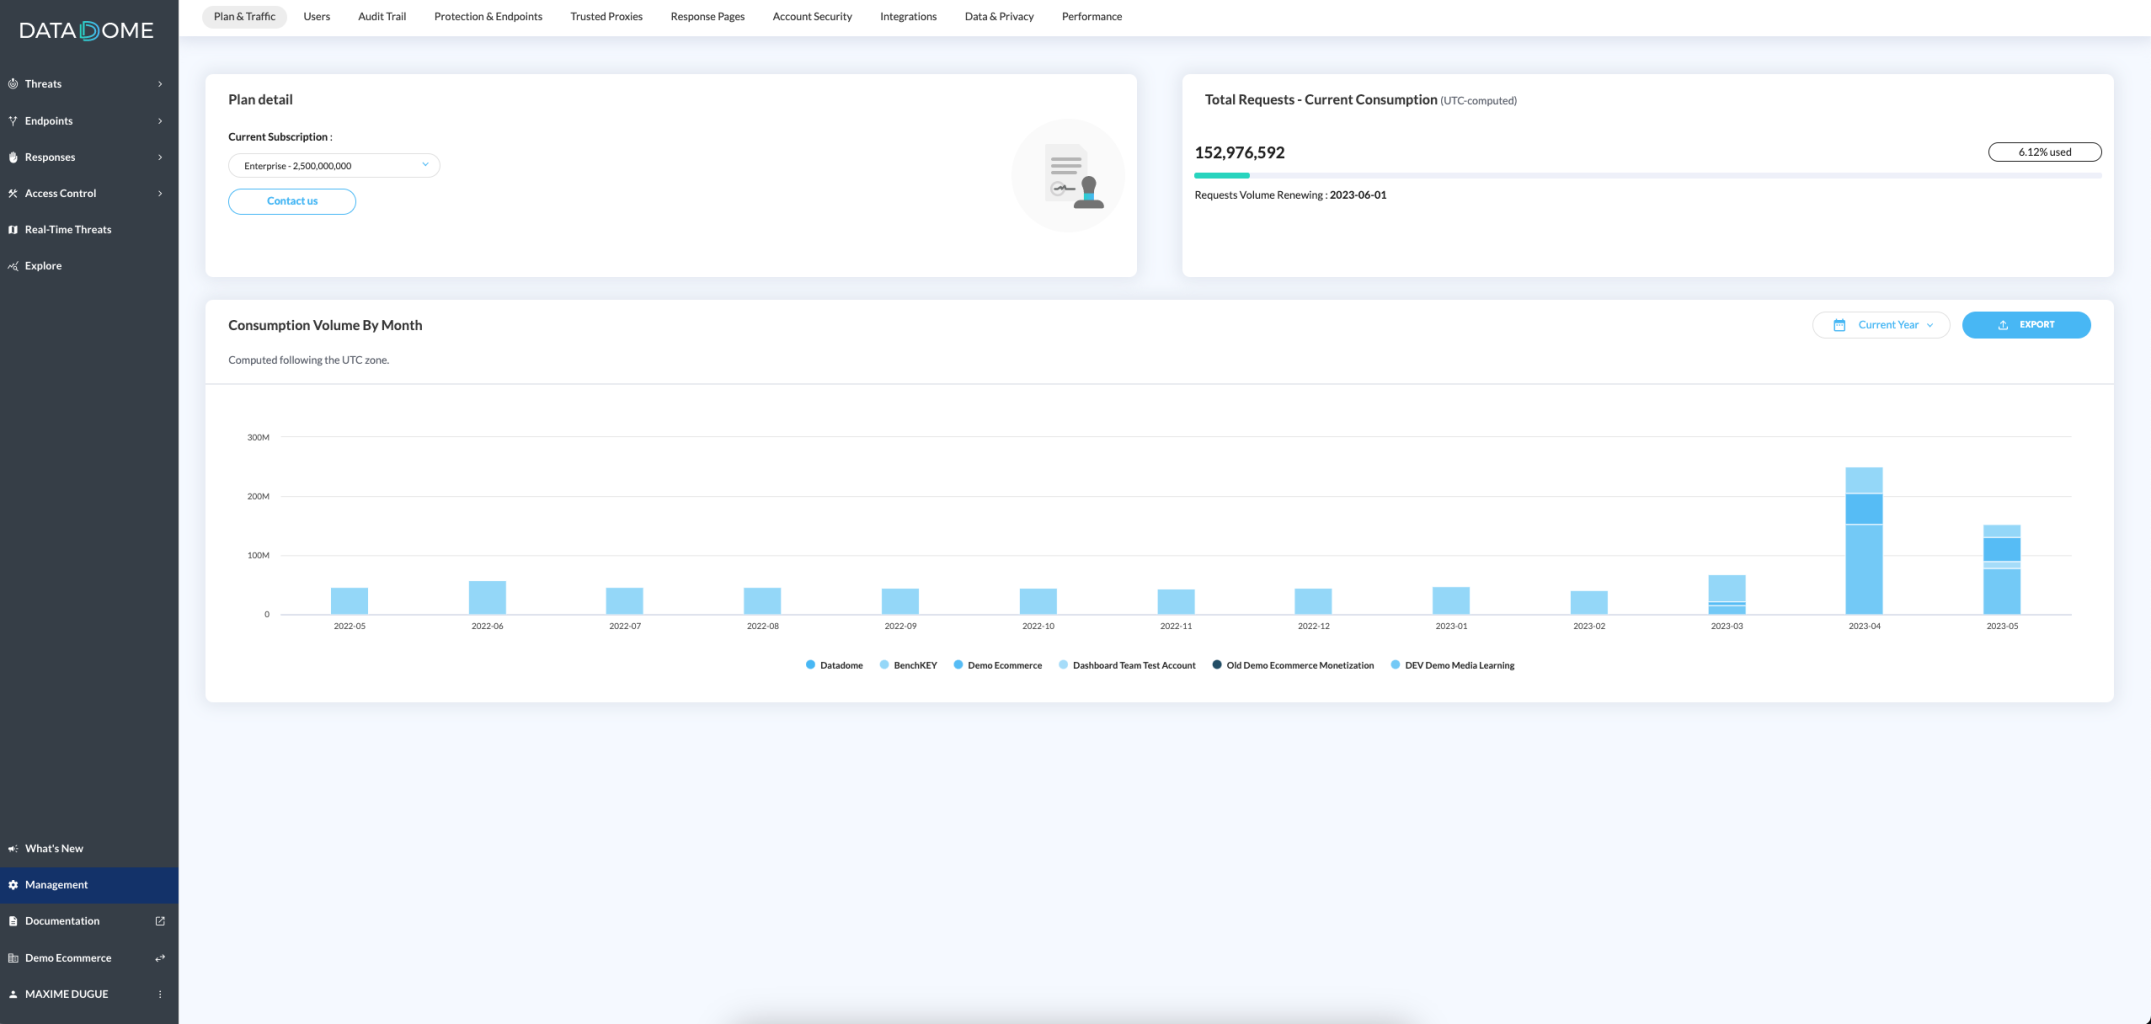This screenshot has height=1024, width=2151.
Task: Open the Account Security tab
Action: pos(812,16)
